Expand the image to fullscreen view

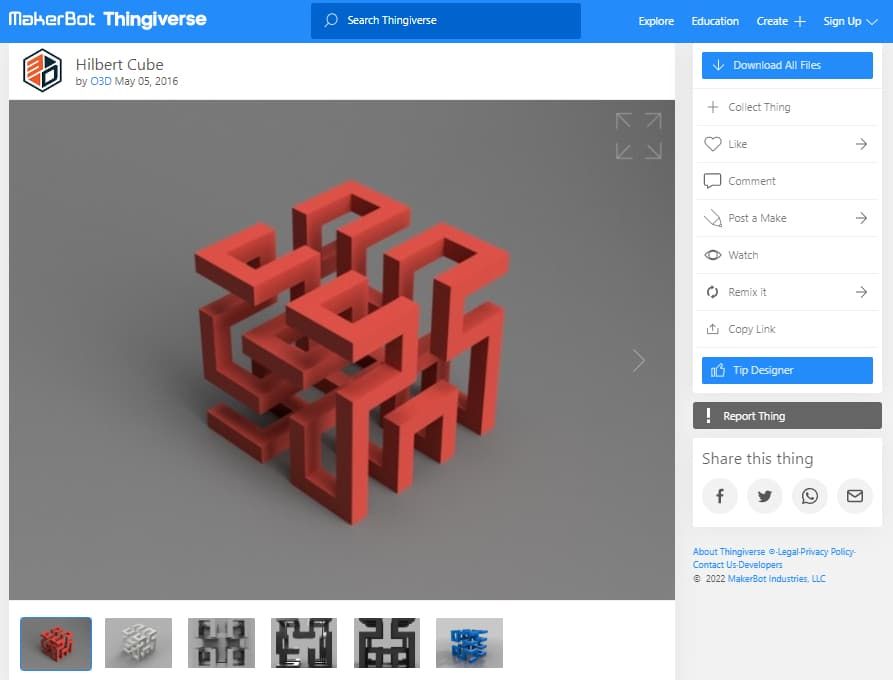(x=636, y=135)
